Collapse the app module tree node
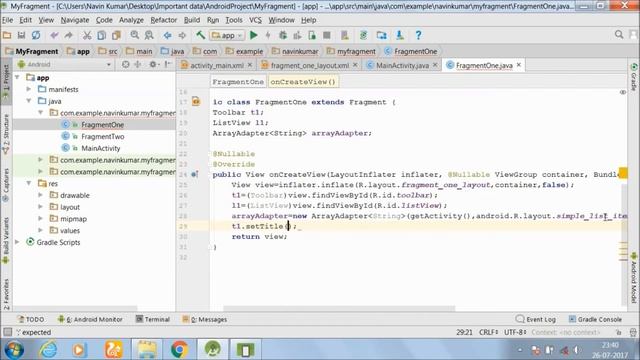This screenshot has height=360, width=640. pos(17,77)
